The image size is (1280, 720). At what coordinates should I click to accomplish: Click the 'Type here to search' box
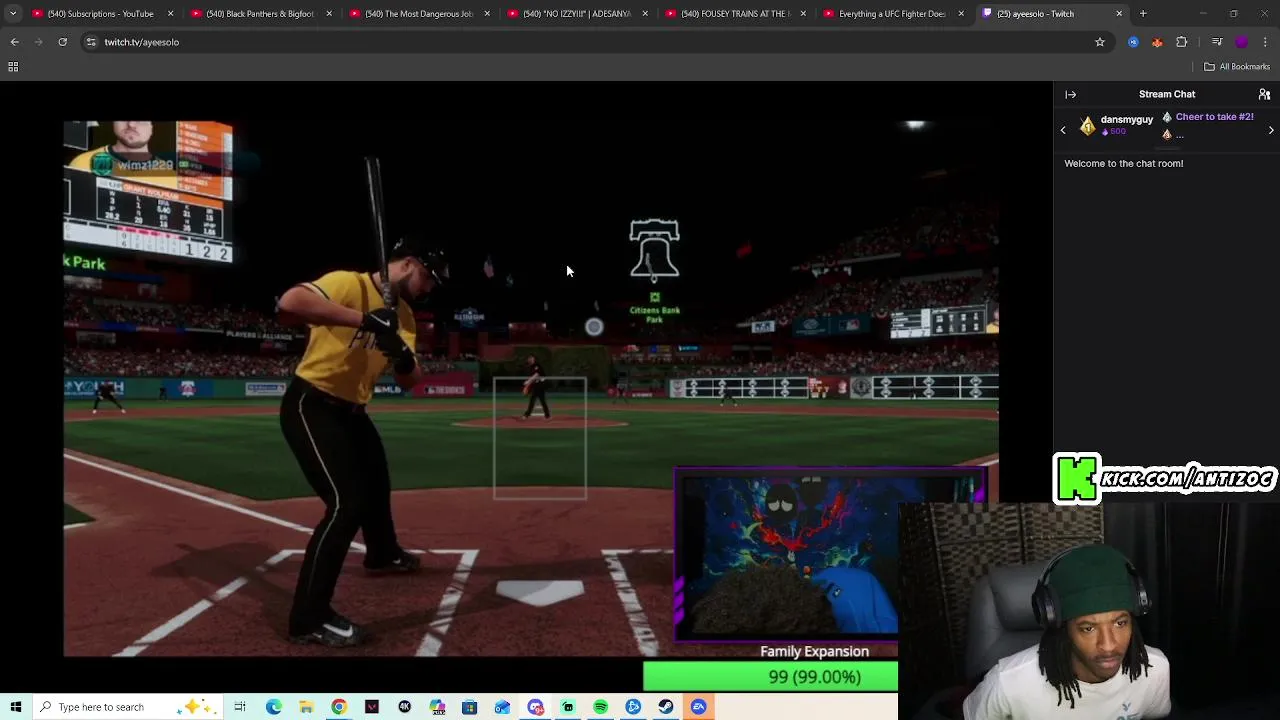[x=127, y=707]
